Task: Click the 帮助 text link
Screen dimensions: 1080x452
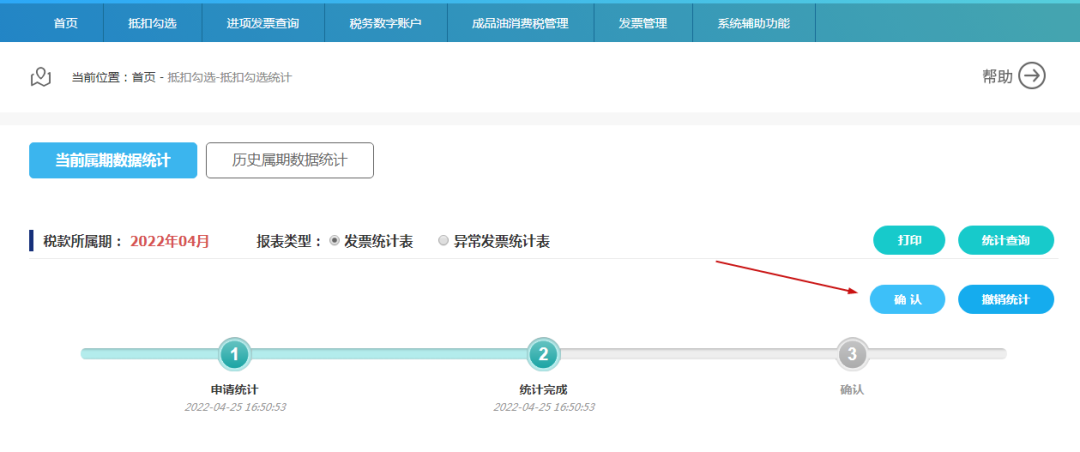Action: click(997, 76)
